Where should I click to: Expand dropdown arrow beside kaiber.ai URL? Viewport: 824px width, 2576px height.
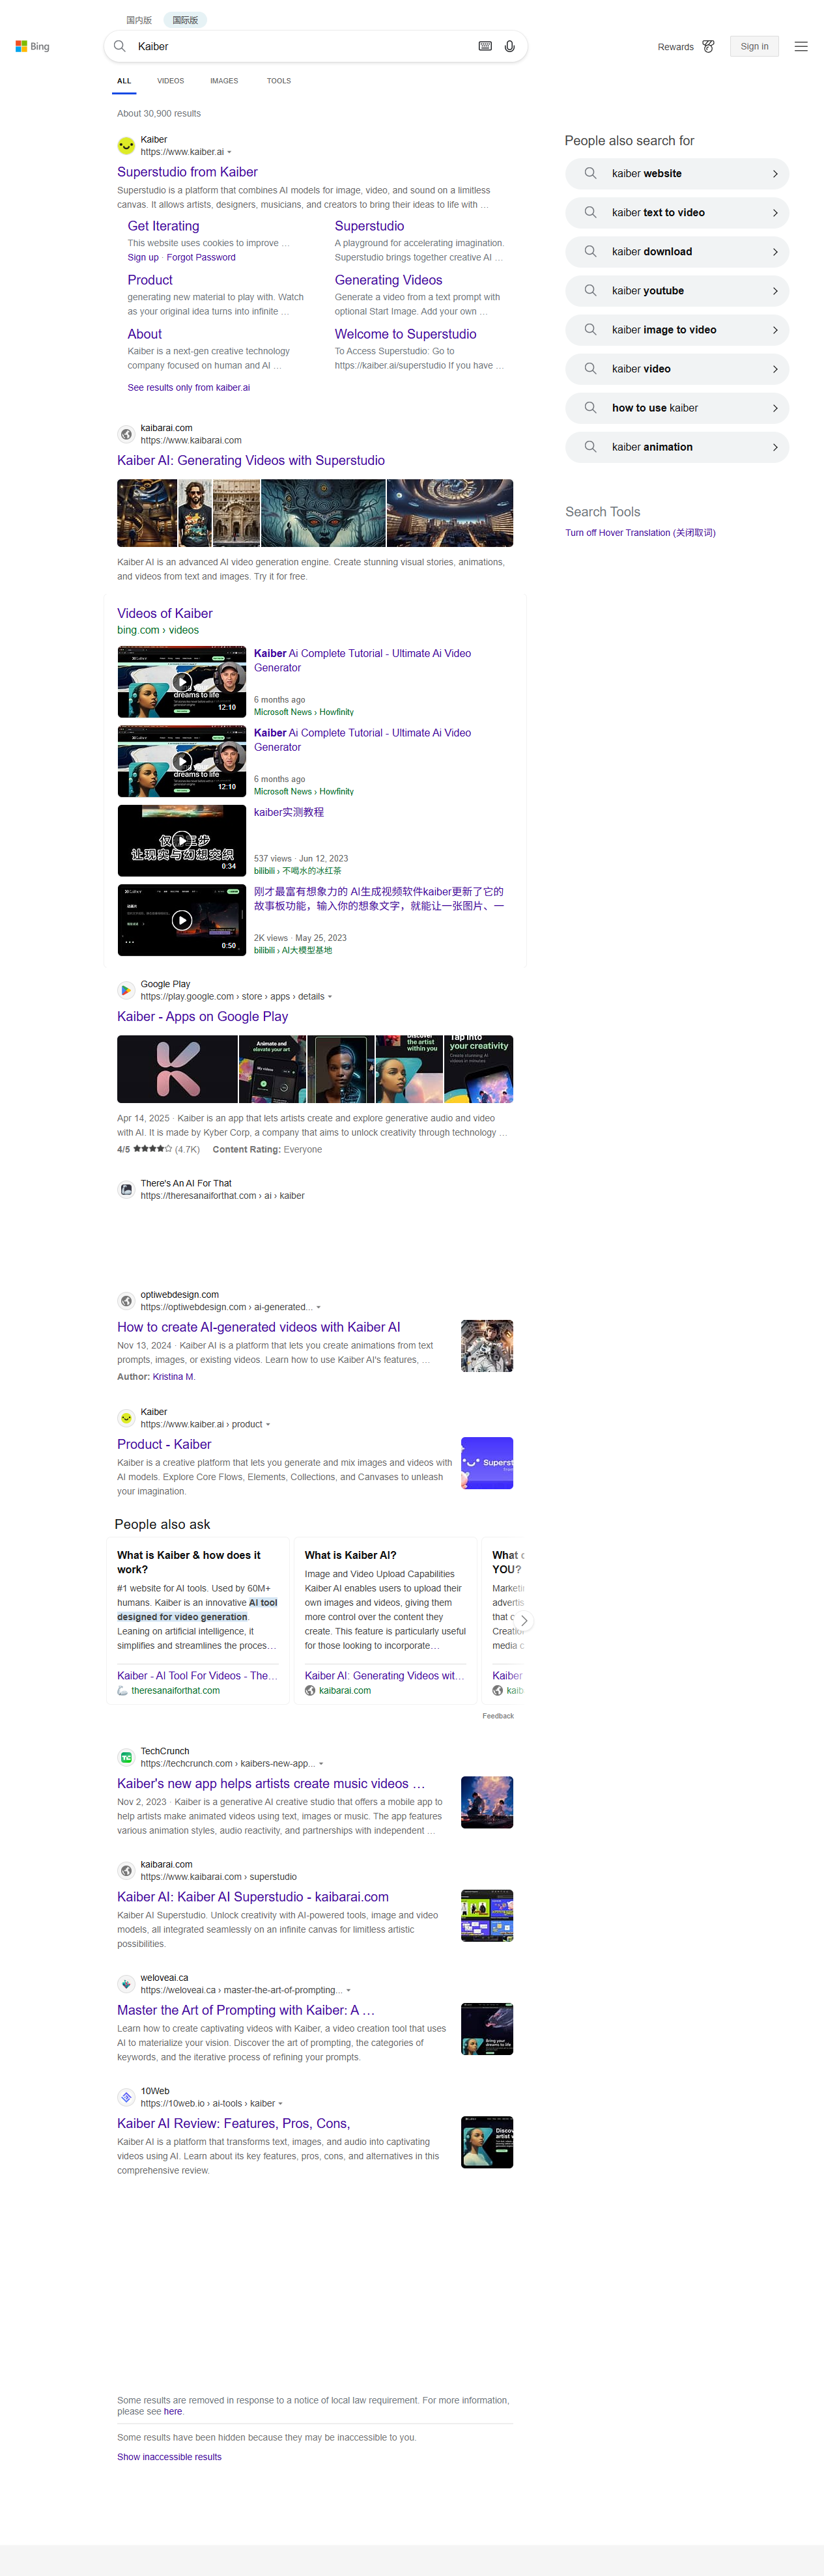[230, 153]
